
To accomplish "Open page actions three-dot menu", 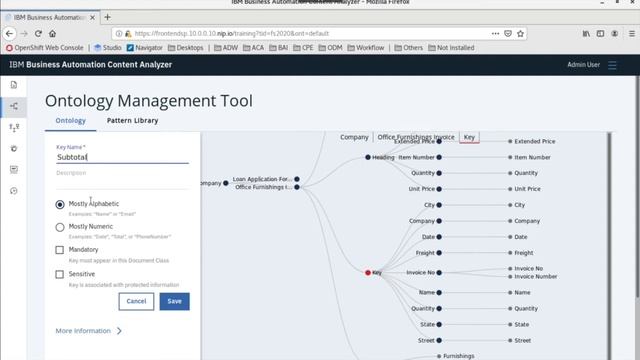I will [x=495, y=33].
